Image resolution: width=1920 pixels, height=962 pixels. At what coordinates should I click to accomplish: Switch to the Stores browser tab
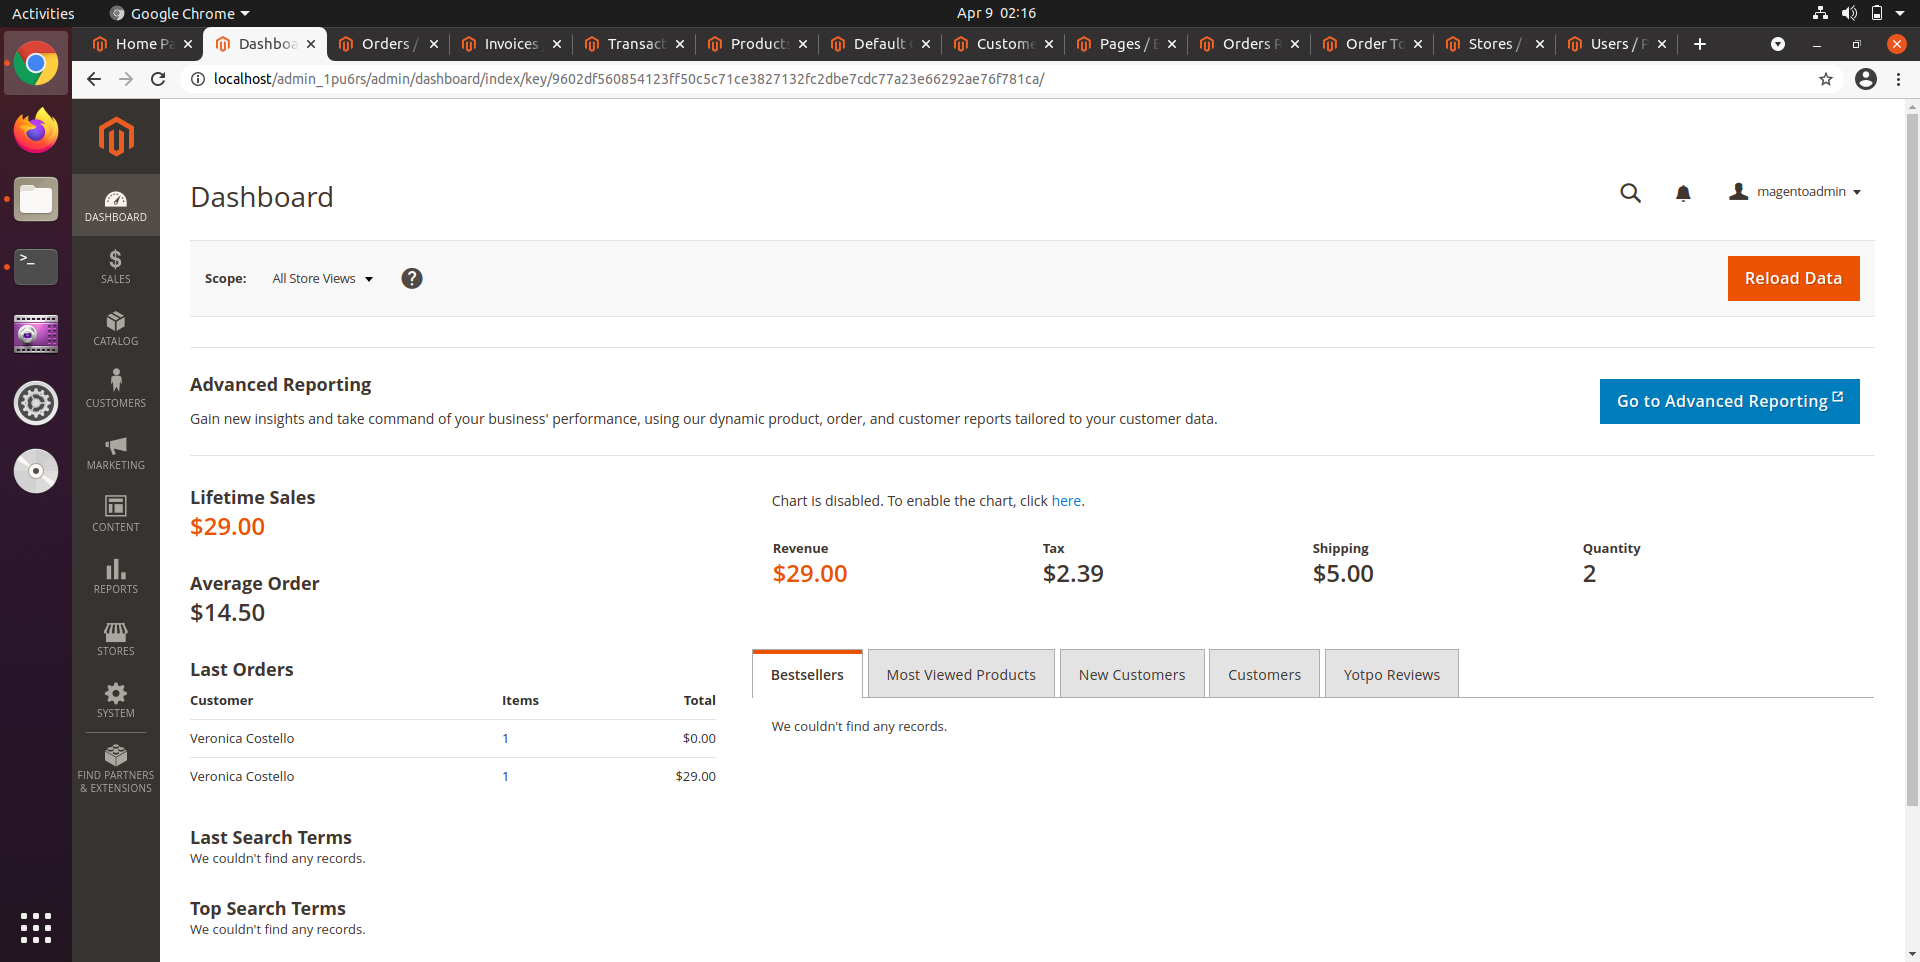click(x=1495, y=44)
